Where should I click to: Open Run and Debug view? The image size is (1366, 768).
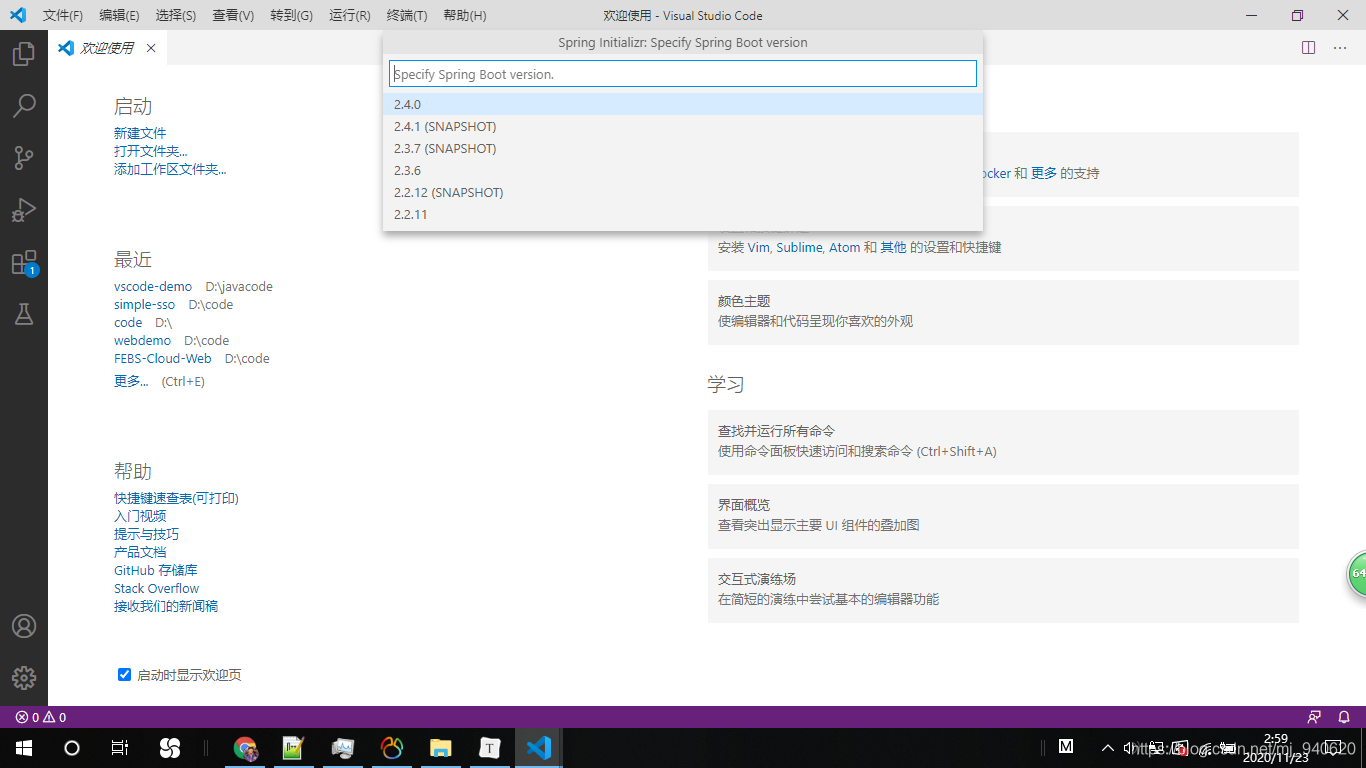click(24, 209)
